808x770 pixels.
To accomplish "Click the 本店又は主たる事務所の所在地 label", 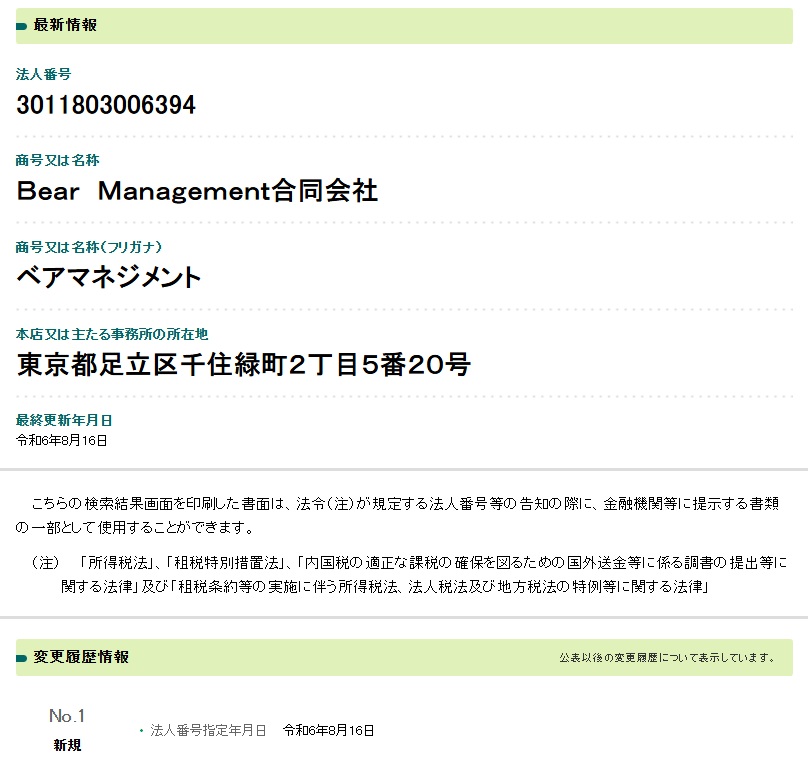I will pyautogui.click(x=112, y=334).
